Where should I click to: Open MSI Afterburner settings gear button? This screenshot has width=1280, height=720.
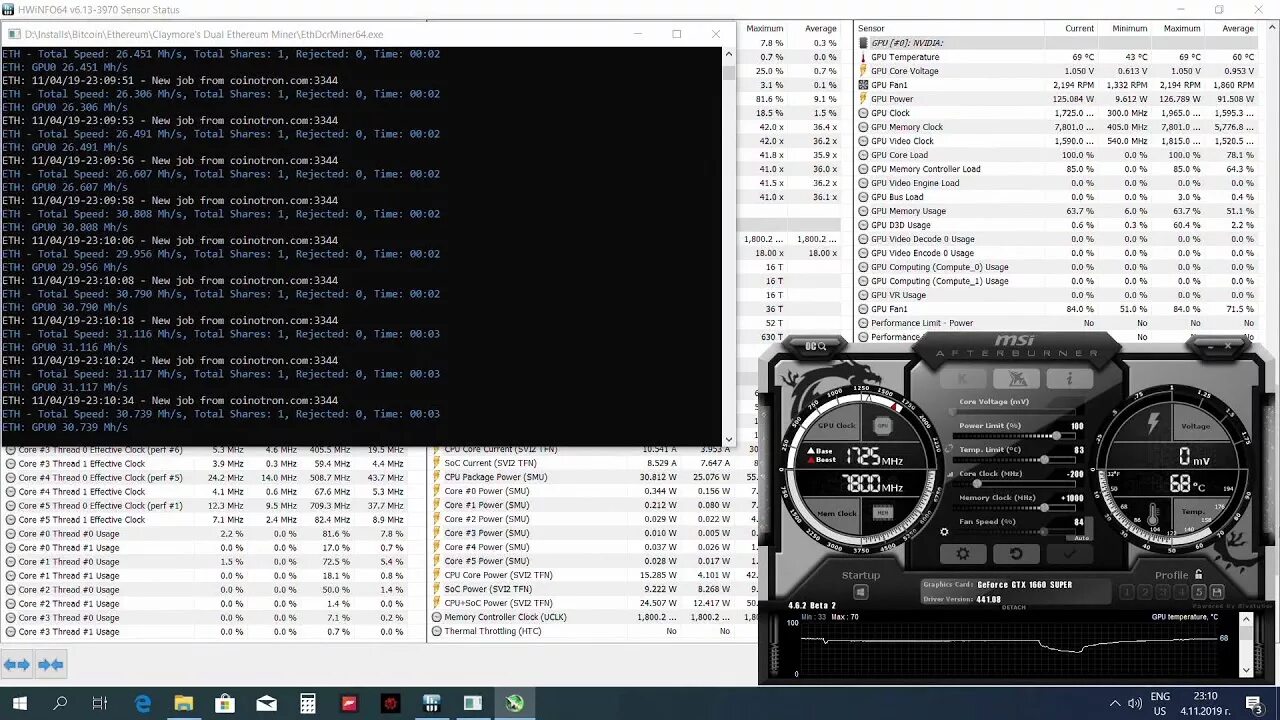963,553
